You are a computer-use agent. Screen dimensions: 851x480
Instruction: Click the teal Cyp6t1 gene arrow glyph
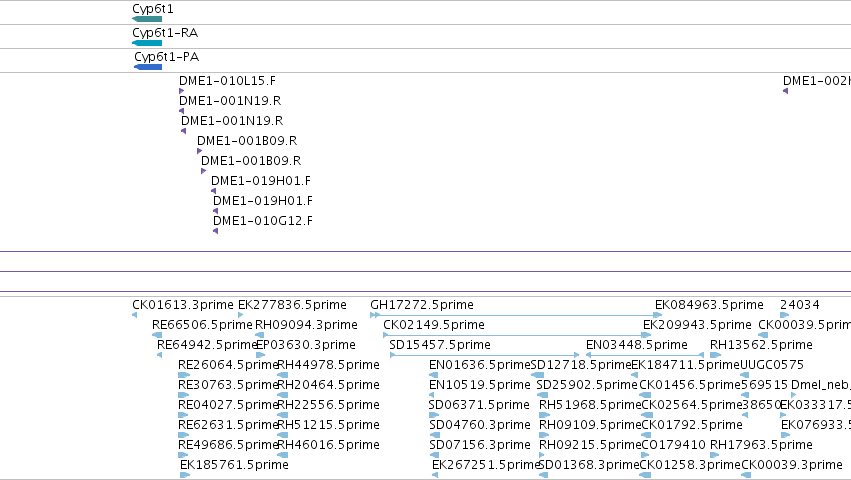[147, 19]
